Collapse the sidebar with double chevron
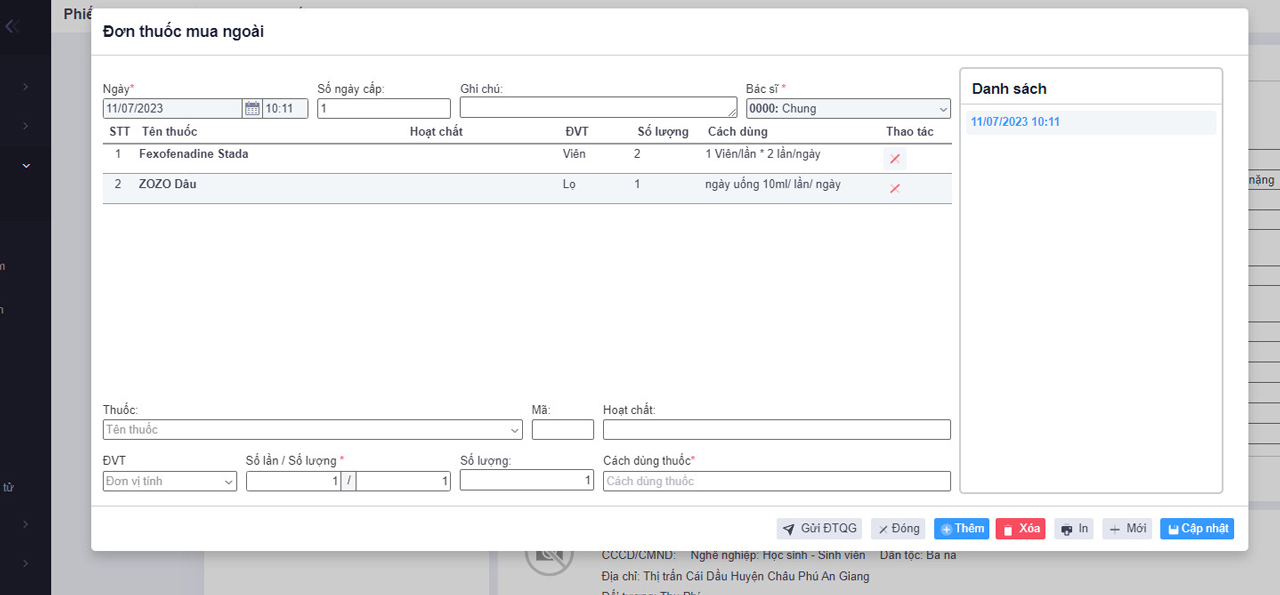The height and width of the screenshot is (595, 1280). tap(12, 27)
